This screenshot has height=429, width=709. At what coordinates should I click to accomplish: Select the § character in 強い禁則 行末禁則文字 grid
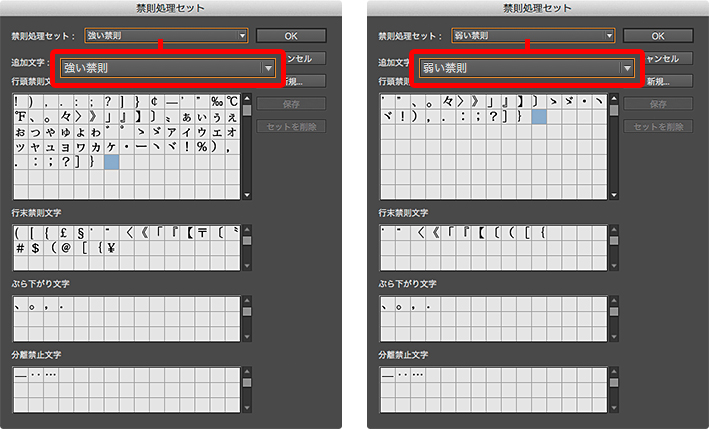(80, 233)
